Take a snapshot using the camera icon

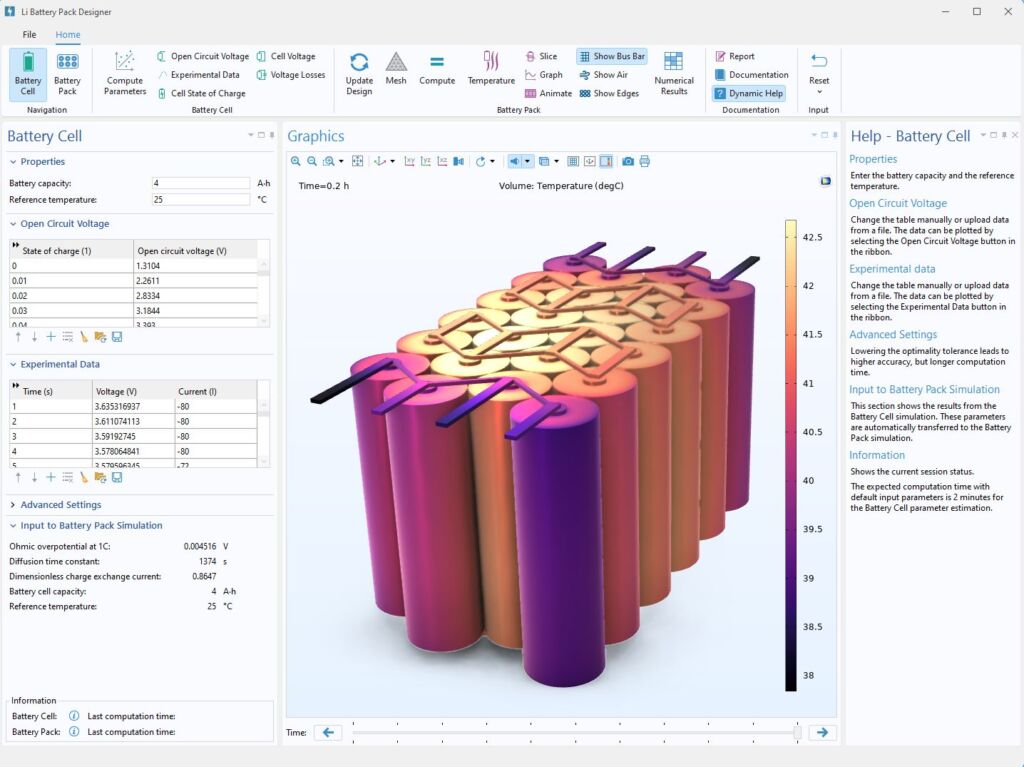pos(627,161)
